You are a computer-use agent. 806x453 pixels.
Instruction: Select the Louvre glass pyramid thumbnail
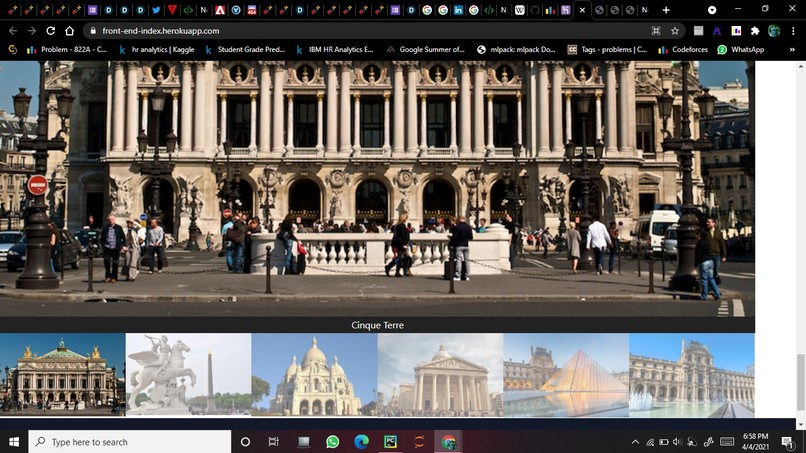tap(566, 374)
